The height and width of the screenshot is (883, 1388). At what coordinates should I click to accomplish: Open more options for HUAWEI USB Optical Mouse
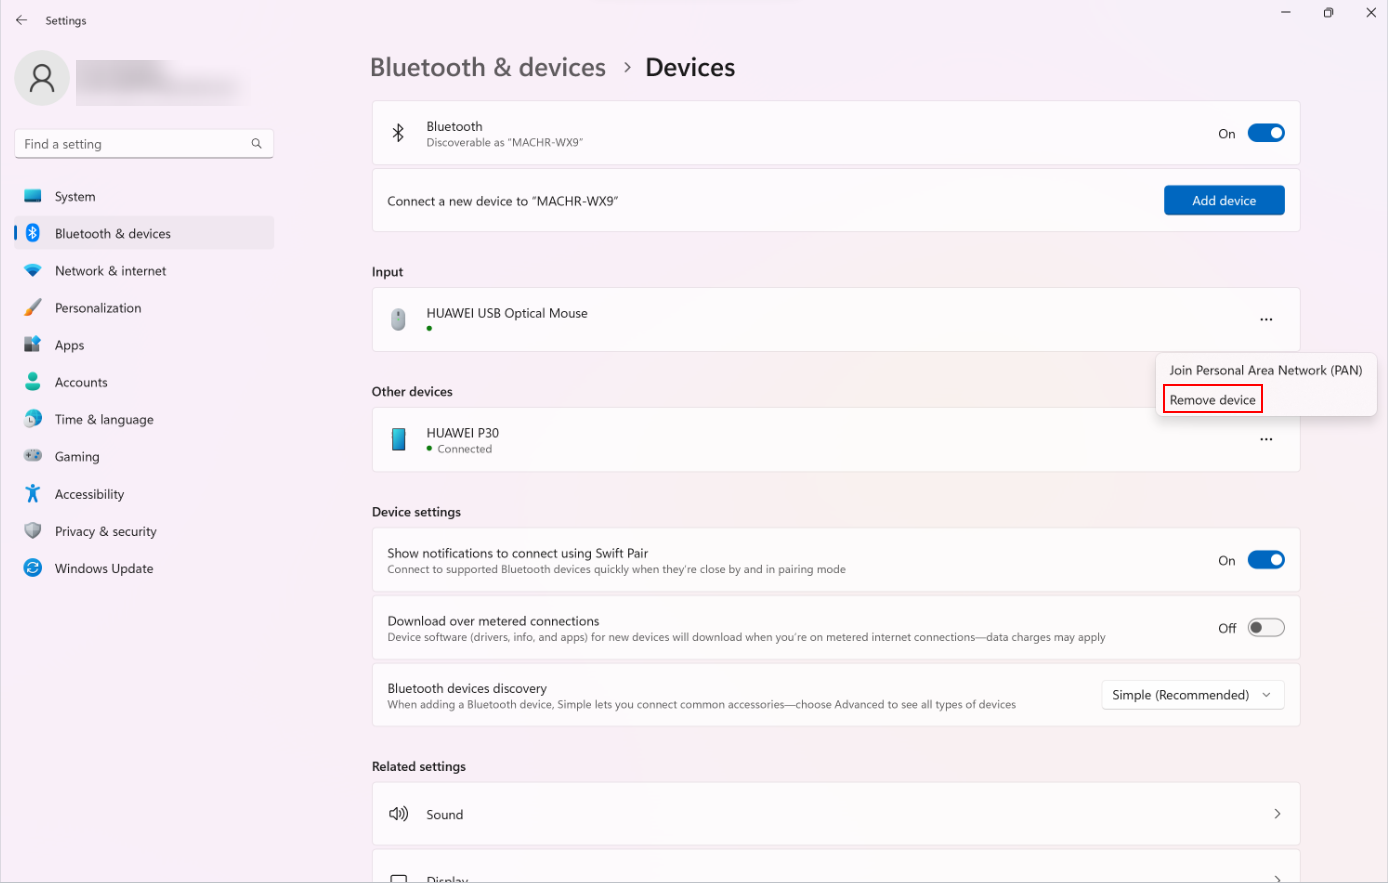point(1266,319)
